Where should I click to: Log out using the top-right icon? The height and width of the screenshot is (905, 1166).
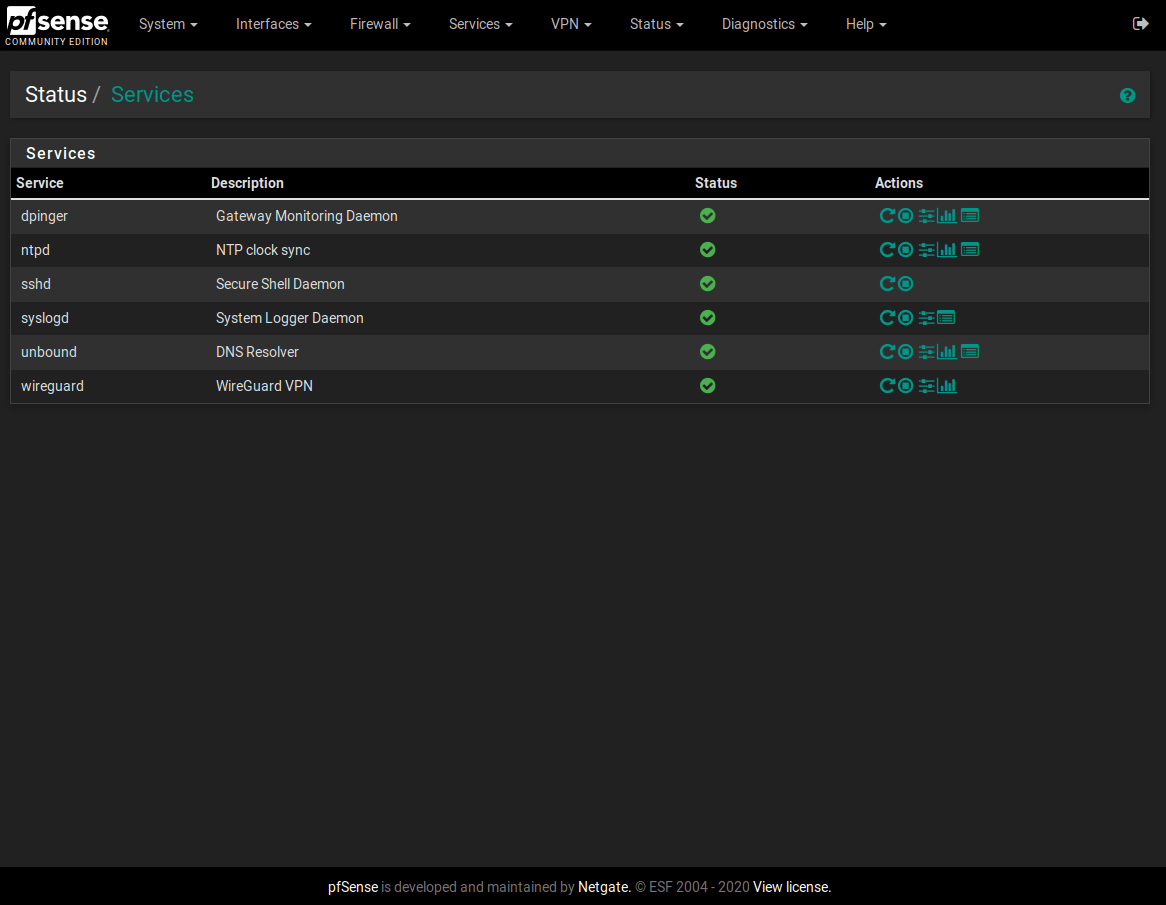tap(1140, 24)
